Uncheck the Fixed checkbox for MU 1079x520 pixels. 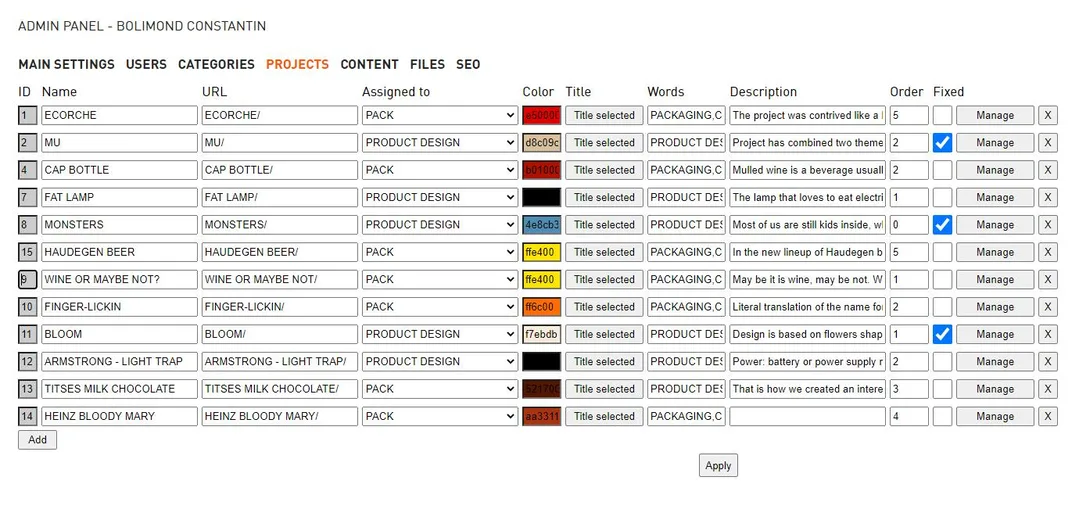coord(943,142)
